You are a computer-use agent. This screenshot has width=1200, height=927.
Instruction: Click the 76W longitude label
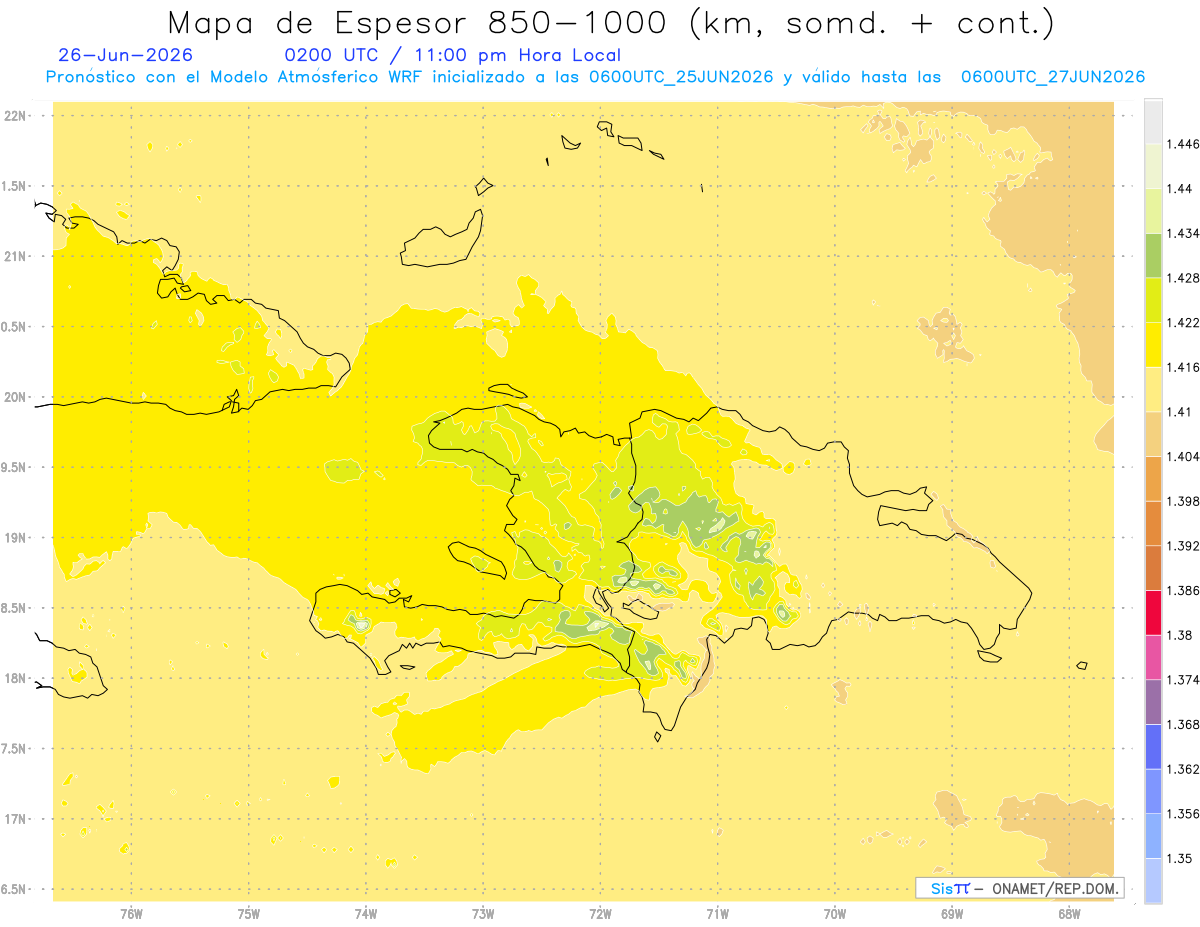[x=131, y=914]
